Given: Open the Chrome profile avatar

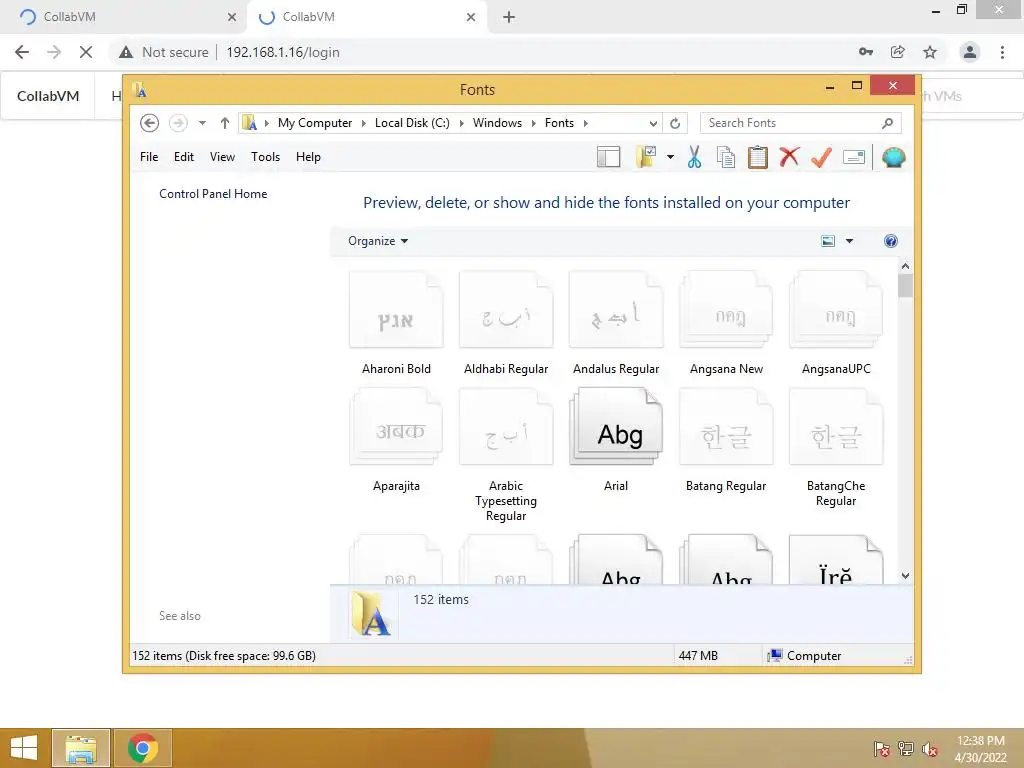Looking at the screenshot, I should [970, 52].
